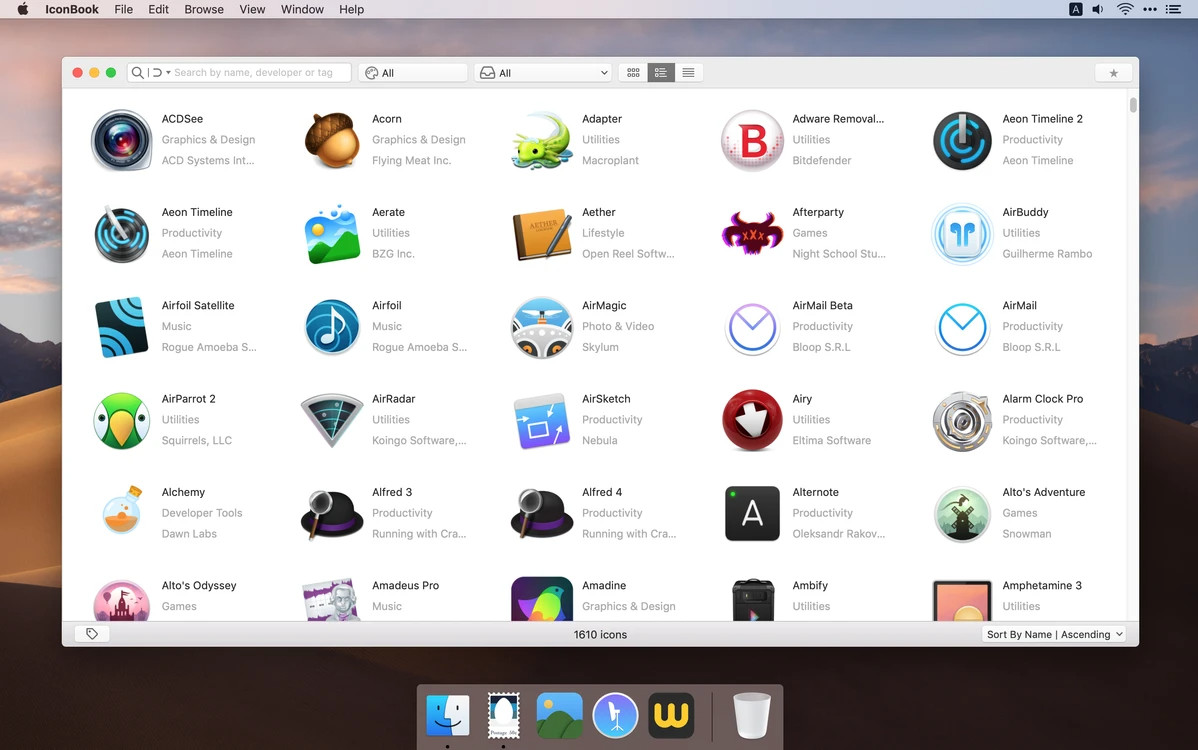This screenshot has height=750, width=1198.
Task: Select the Acorn app icon
Action: pos(332,140)
